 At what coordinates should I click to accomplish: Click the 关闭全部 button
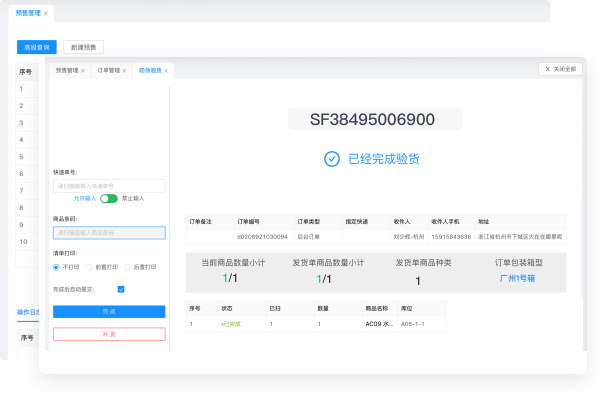tap(560, 69)
